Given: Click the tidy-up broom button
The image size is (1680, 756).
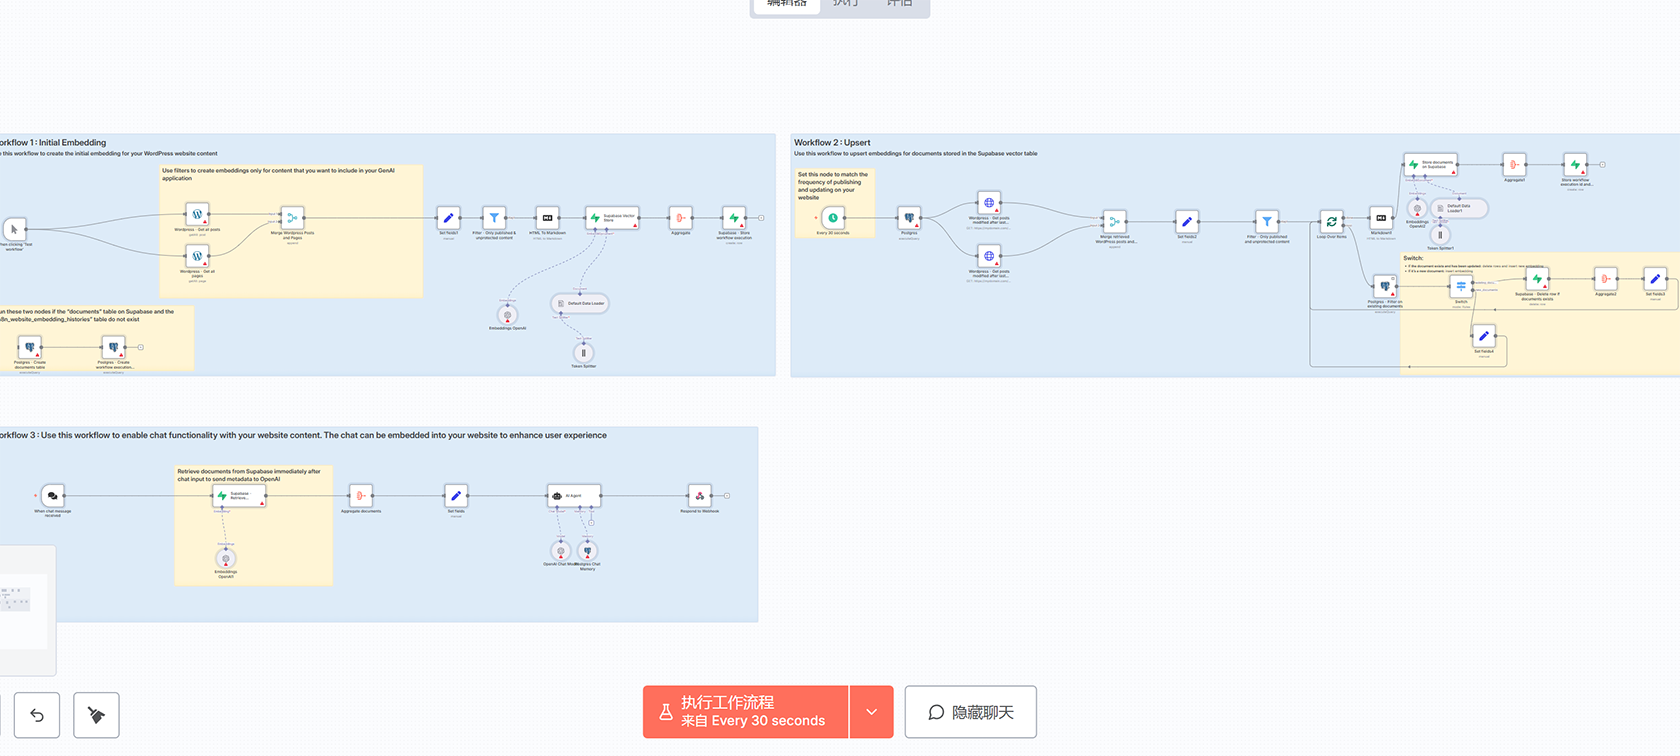Looking at the screenshot, I should (x=96, y=715).
